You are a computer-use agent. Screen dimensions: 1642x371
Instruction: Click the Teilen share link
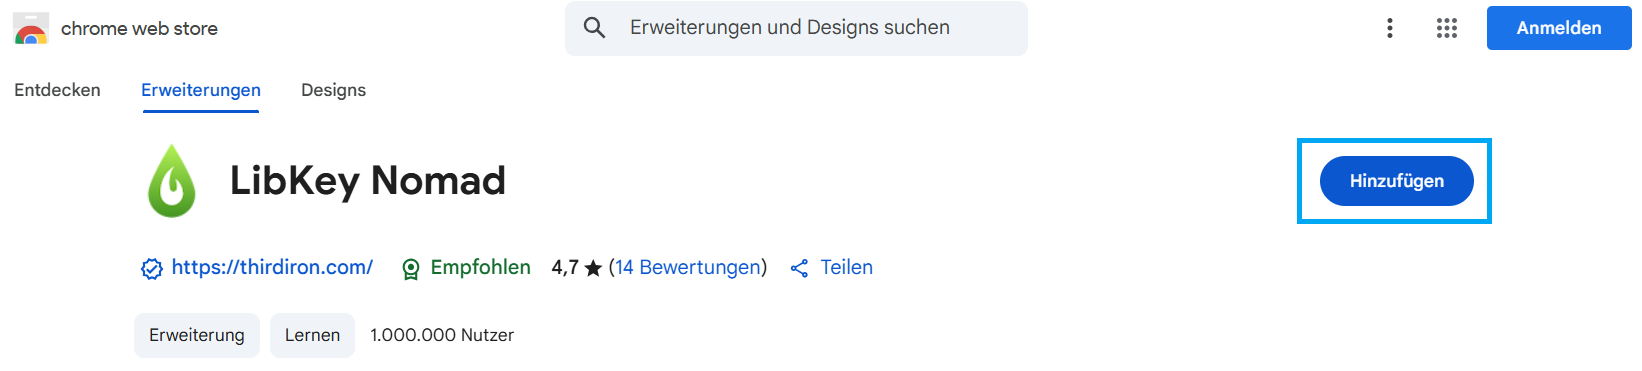pos(847,267)
